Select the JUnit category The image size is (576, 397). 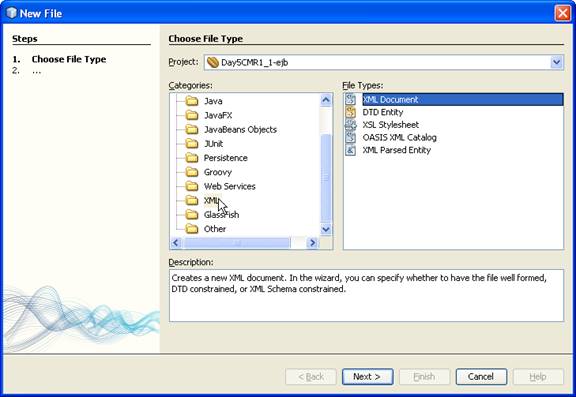[213, 144]
